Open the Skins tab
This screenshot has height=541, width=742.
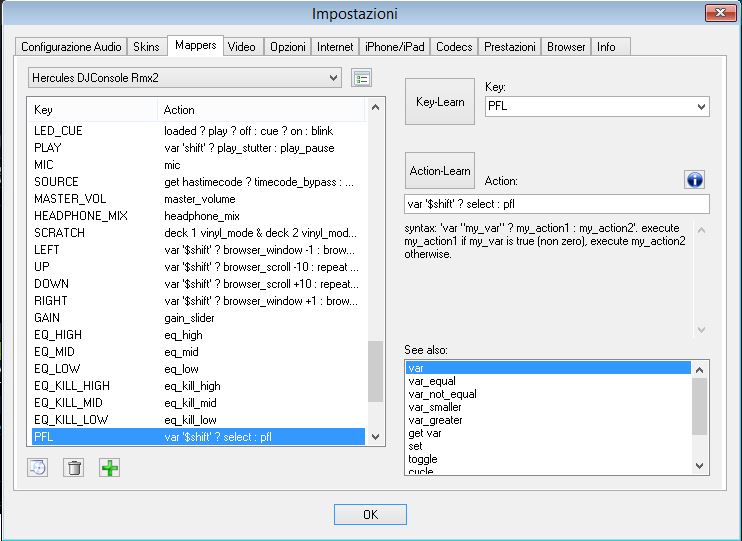146,47
